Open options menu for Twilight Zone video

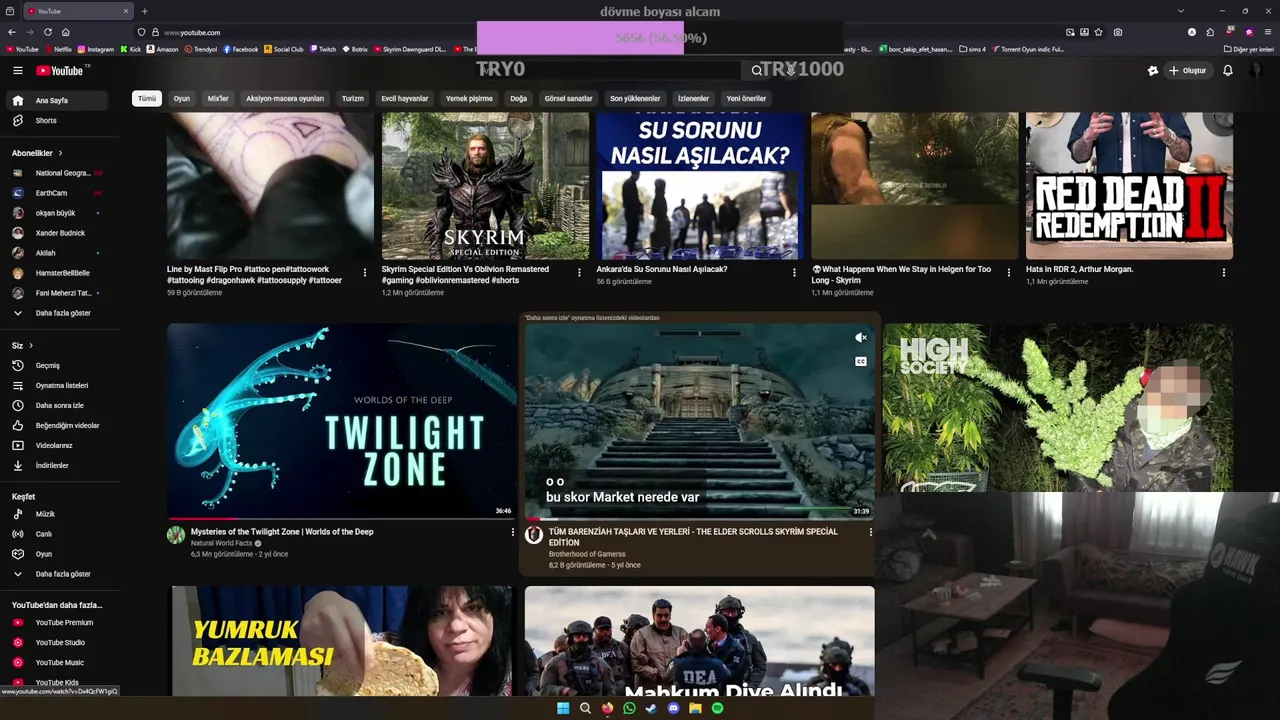pyautogui.click(x=513, y=534)
